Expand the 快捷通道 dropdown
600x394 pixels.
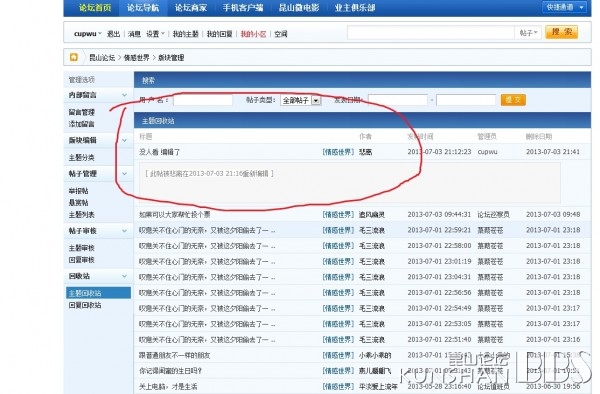[x=564, y=7]
